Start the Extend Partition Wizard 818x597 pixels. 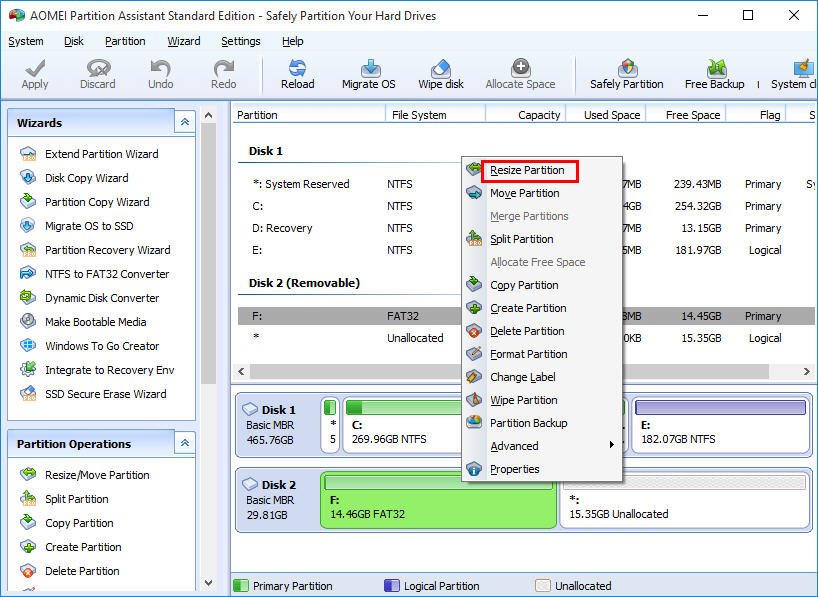[x=89, y=154]
